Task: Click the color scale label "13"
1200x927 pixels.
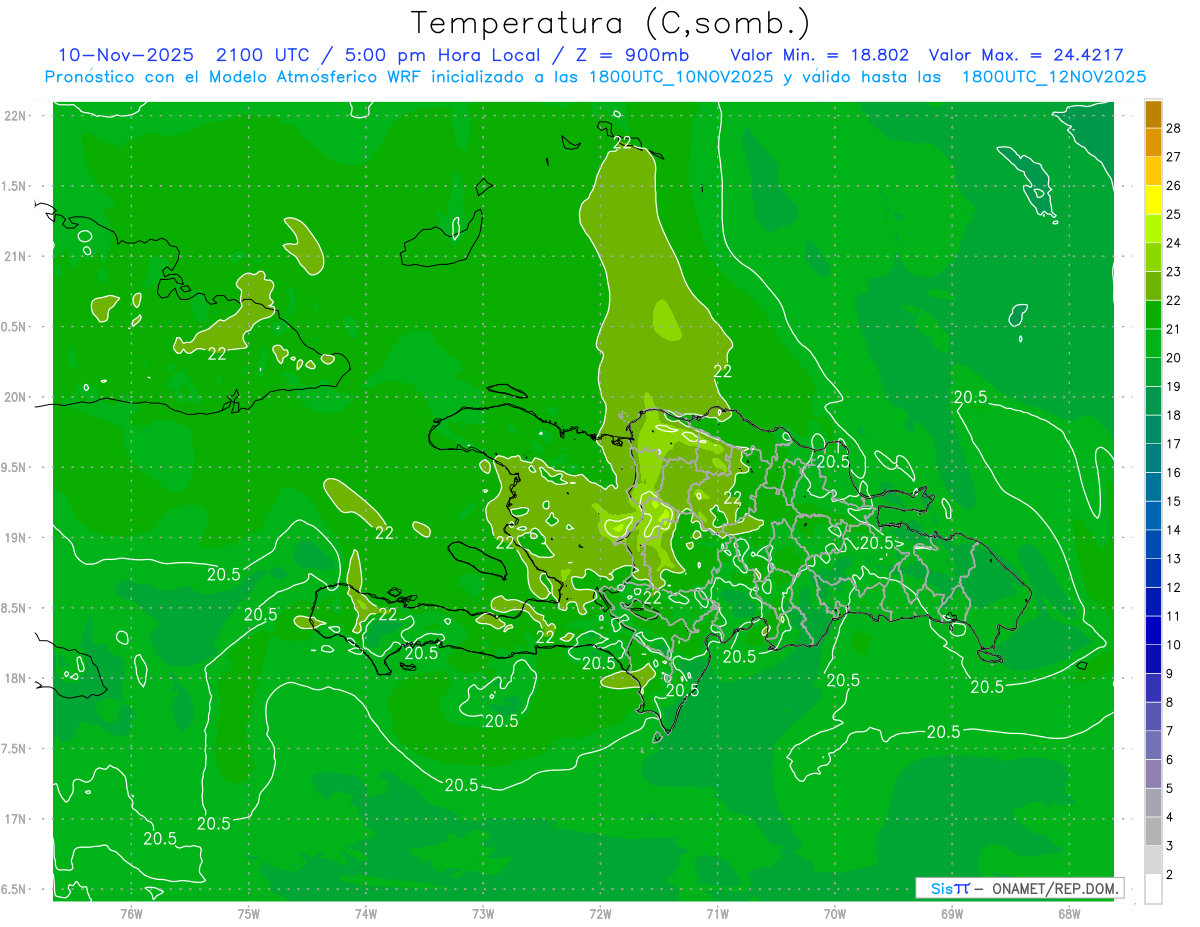Action: click(x=1174, y=559)
